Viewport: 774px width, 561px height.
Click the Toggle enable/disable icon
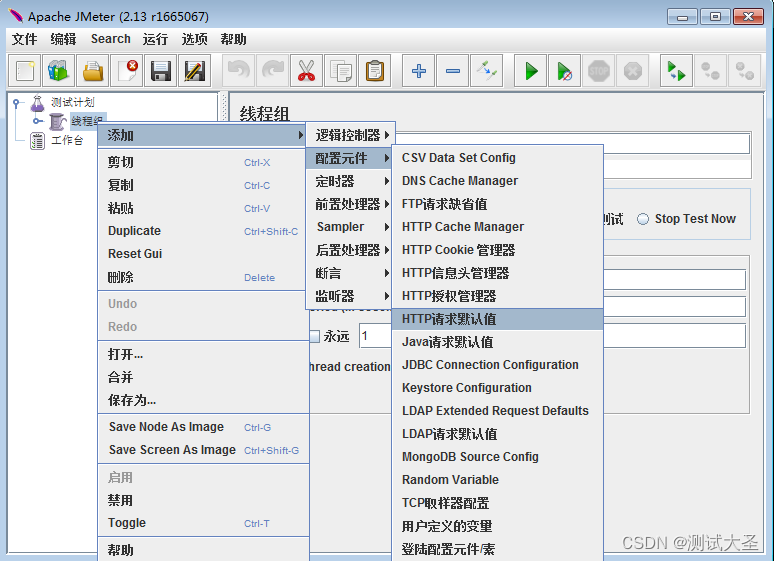[487, 71]
